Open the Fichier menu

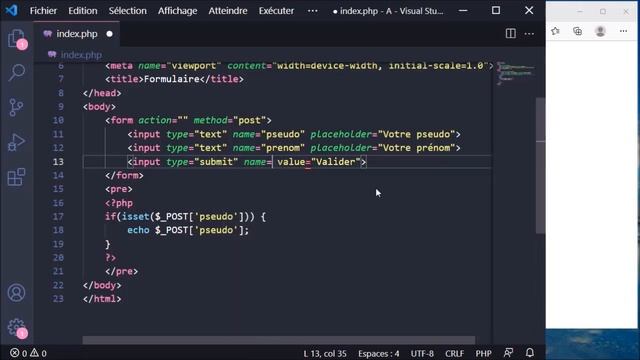point(43,11)
